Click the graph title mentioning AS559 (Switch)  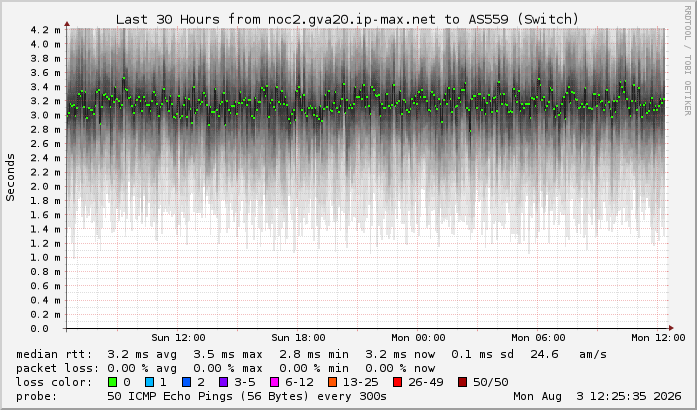[x=347, y=20]
